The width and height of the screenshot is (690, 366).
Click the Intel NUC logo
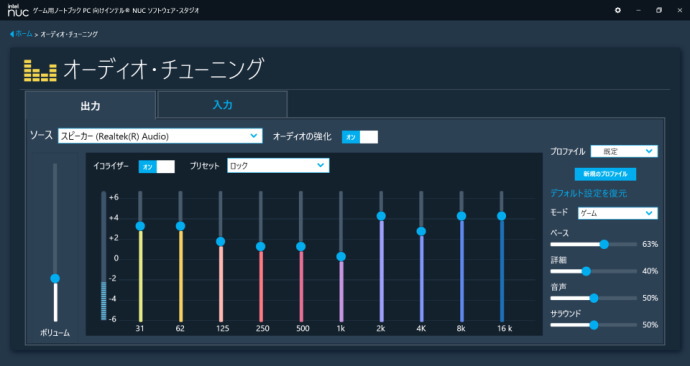[x=18, y=10]
